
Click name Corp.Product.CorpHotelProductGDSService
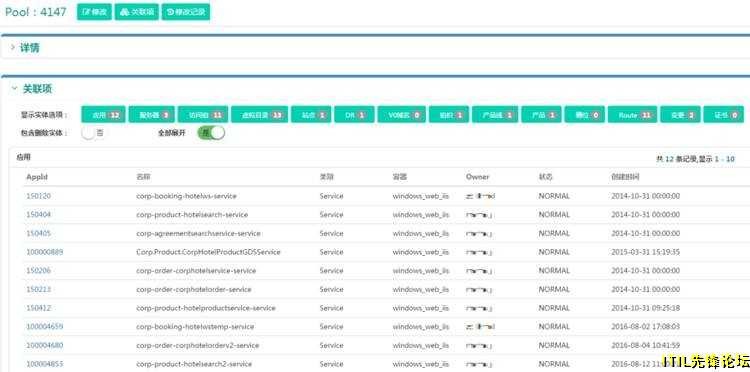point(208,252)
